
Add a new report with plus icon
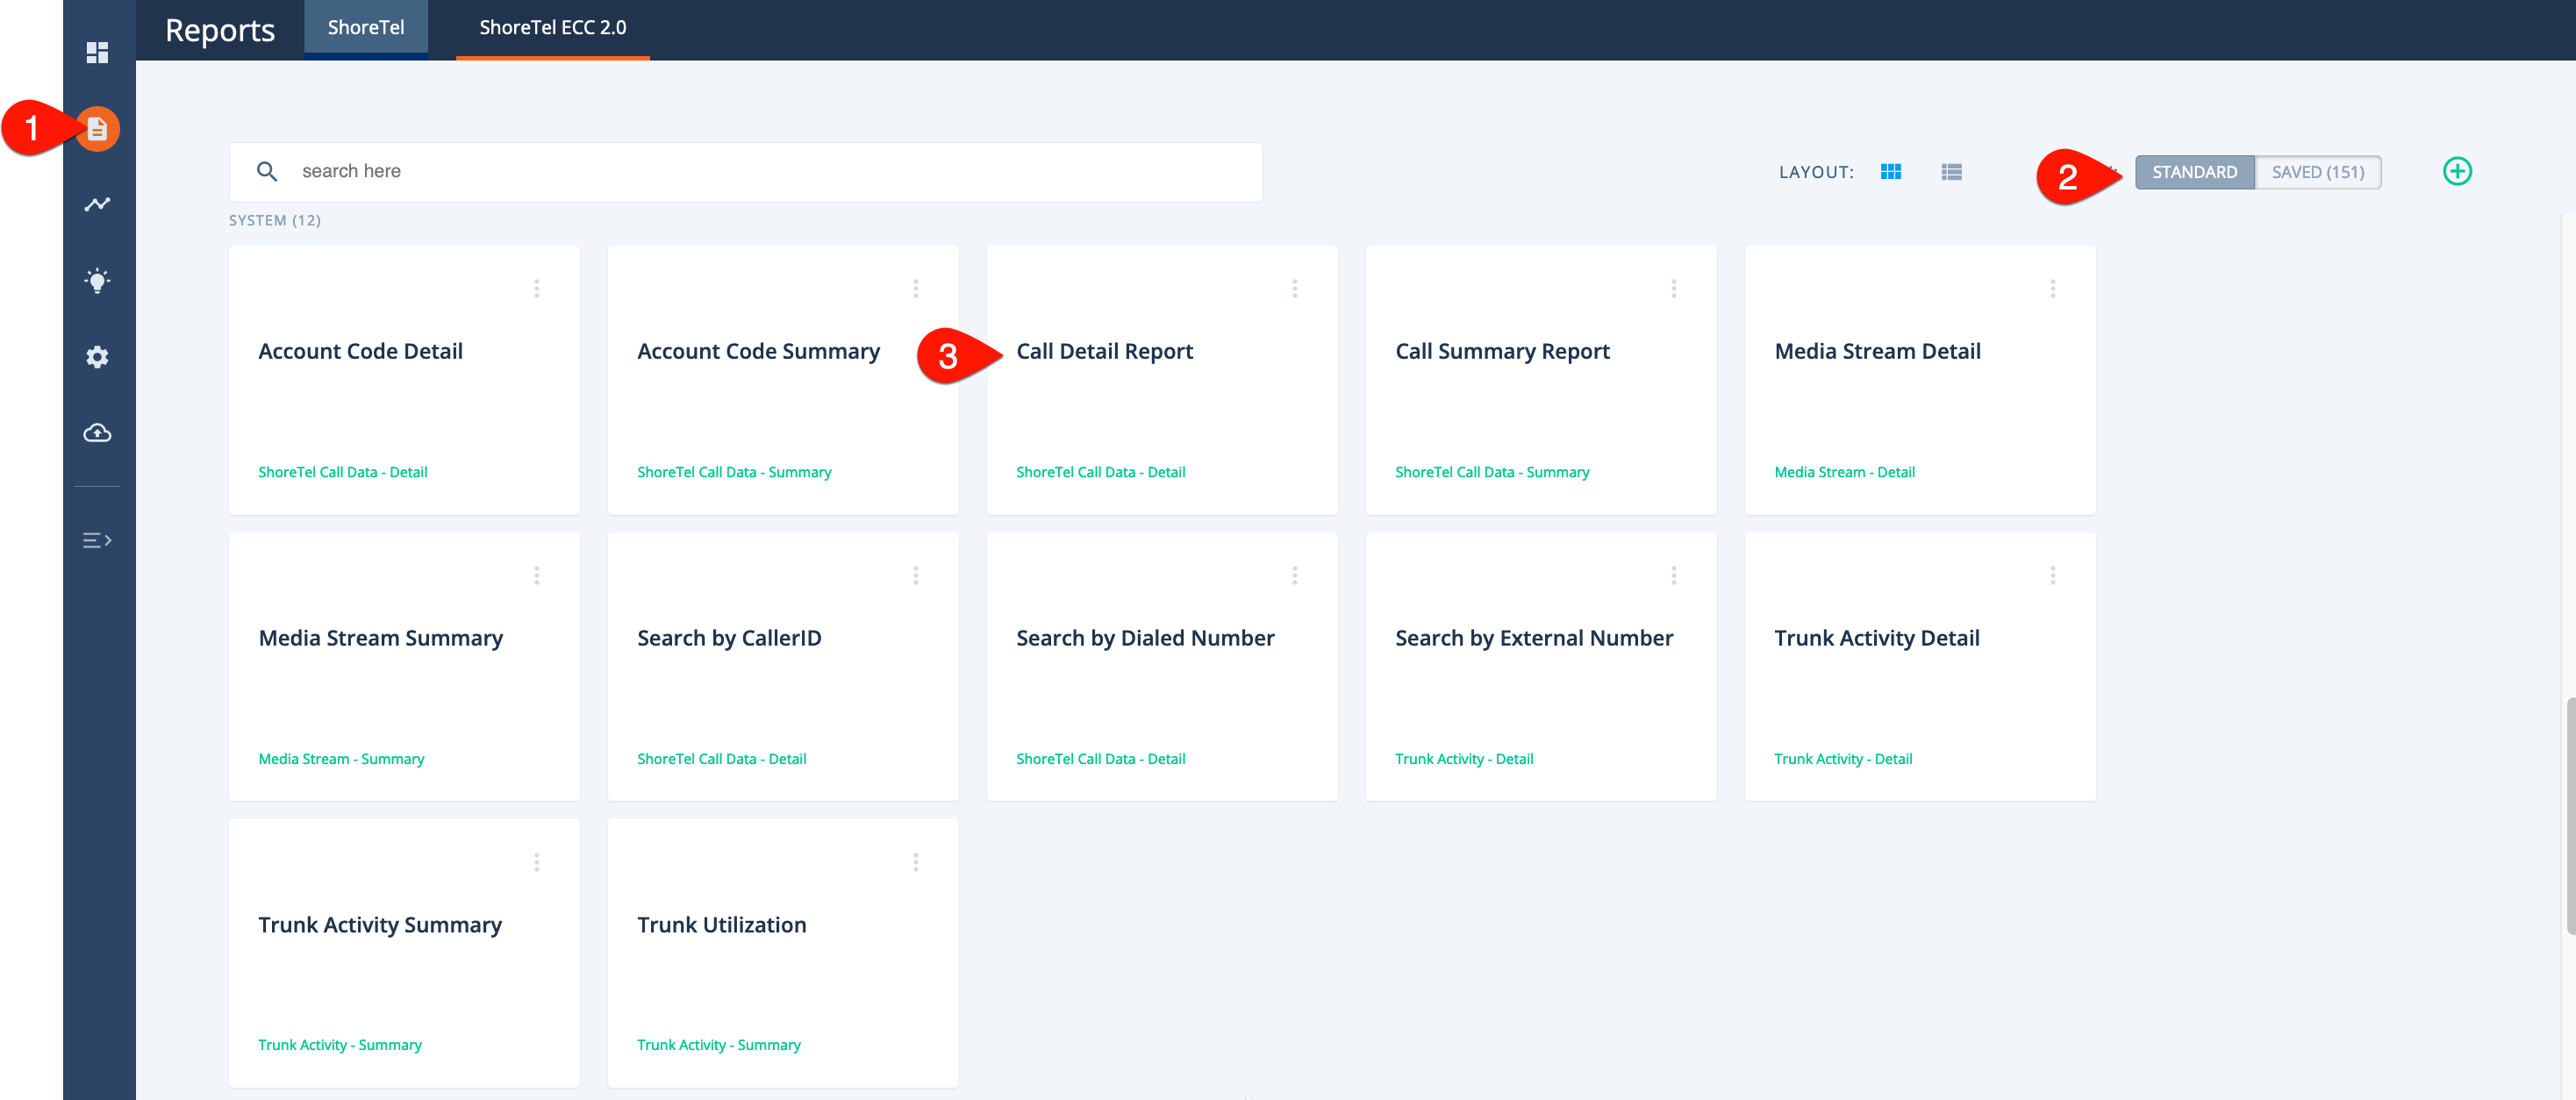click(x=2457, y=171)
